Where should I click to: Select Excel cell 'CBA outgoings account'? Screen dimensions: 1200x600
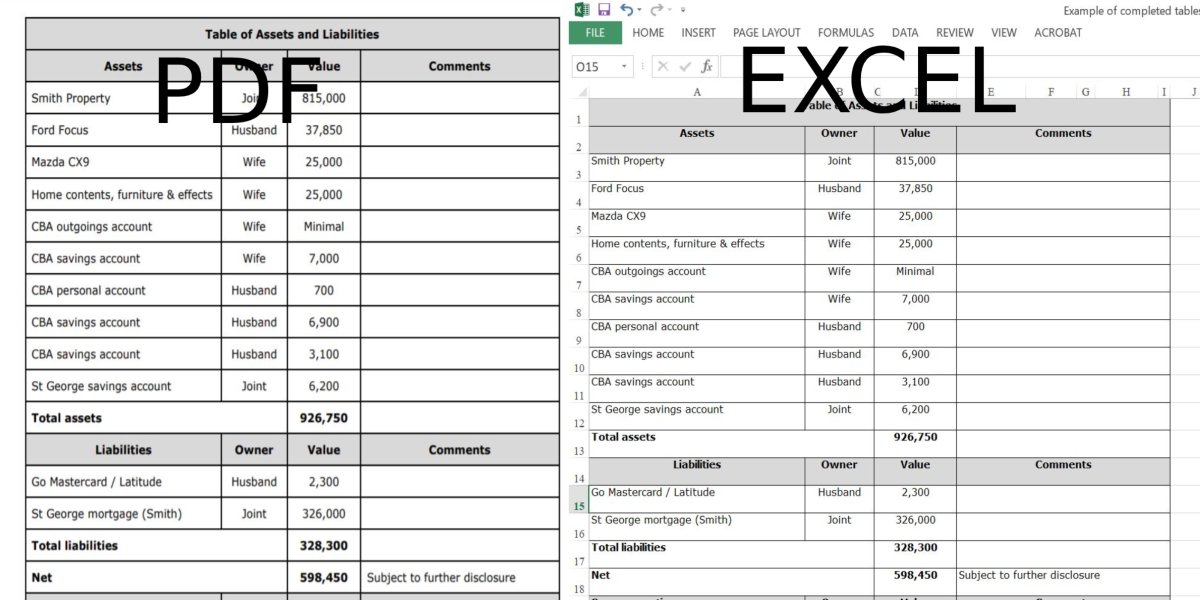697,278
